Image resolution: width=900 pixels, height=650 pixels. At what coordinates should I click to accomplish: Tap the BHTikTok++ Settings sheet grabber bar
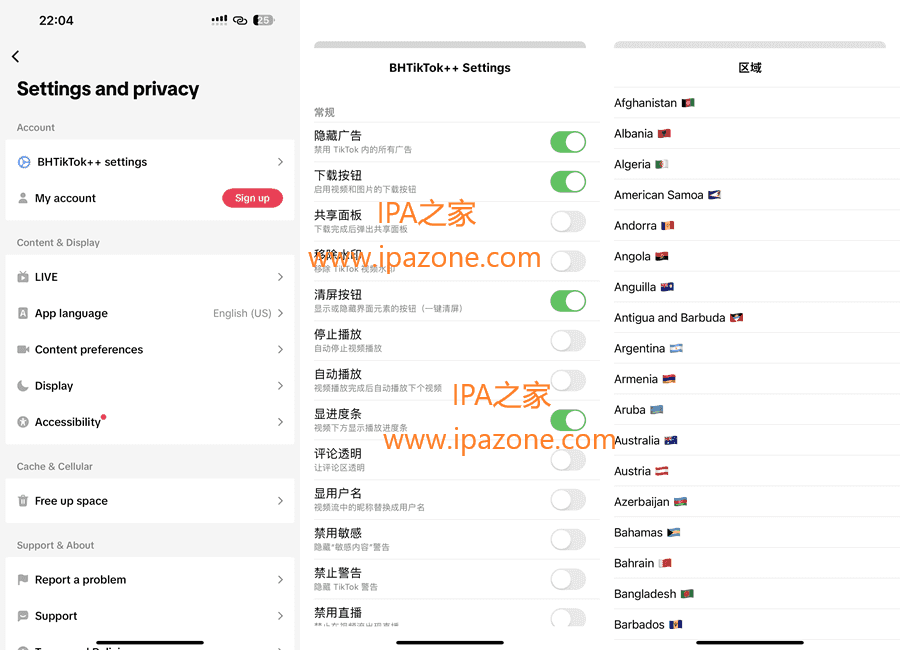450,44
